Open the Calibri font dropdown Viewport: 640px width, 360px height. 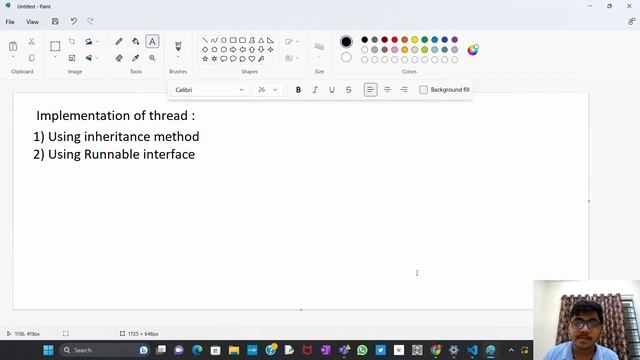(209, 90)
